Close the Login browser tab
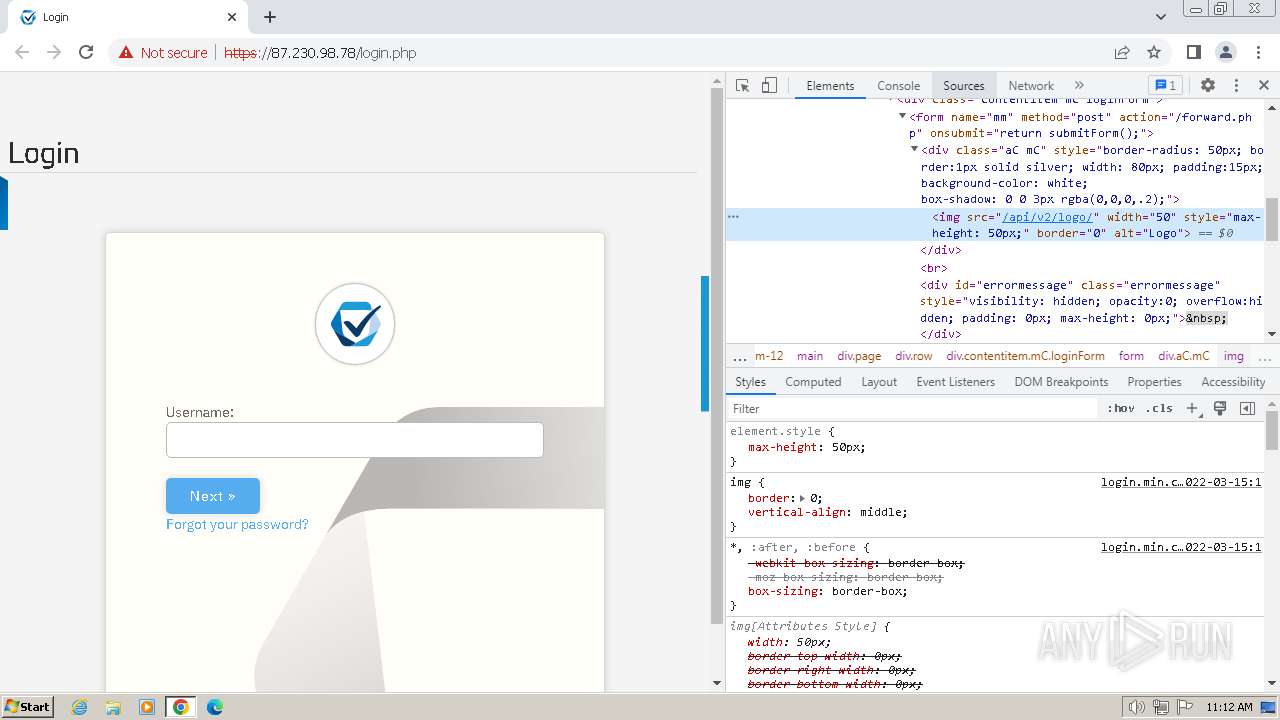Image resolution: width=1280 pixels, height=720 pixels. click(x=232, y=17)
